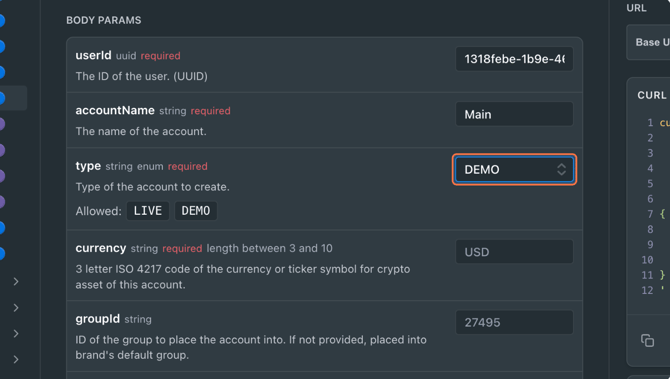Open the last purple-badged sidebar endpoint
Viewport: 670px width, 379px height.
[2, 202]
